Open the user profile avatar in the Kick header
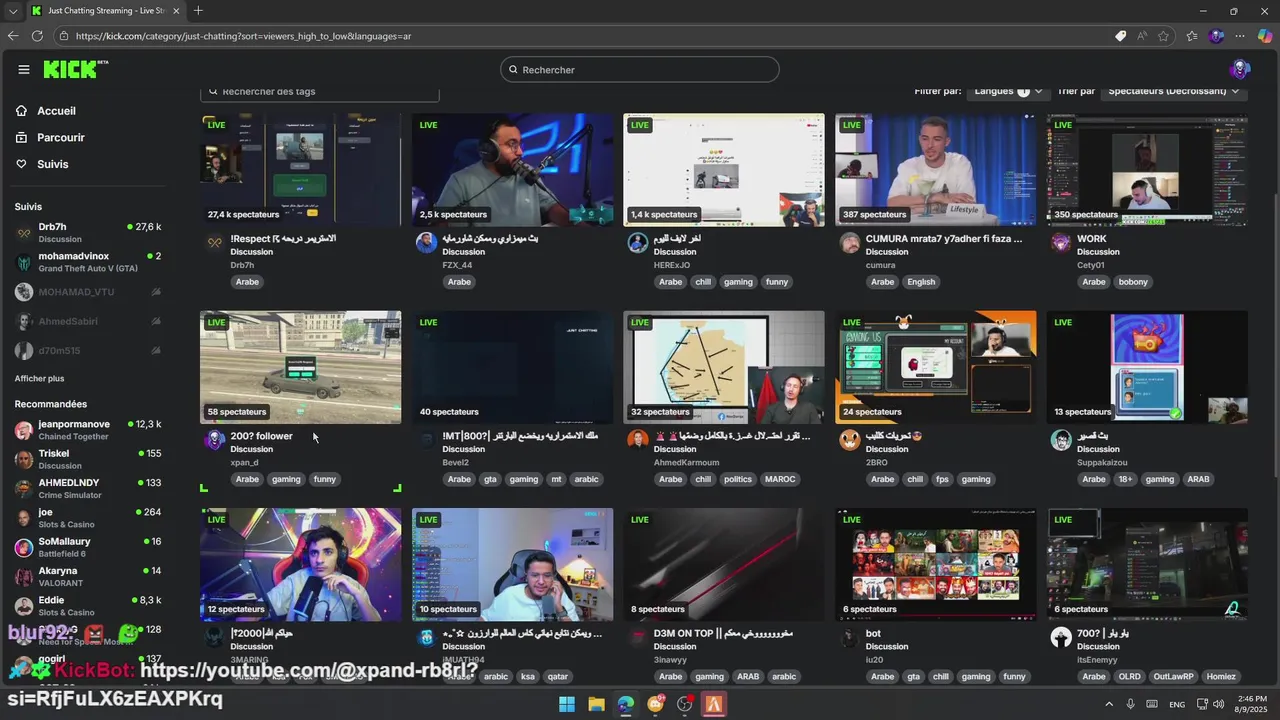1280x720 pixels. (1240, 69)
